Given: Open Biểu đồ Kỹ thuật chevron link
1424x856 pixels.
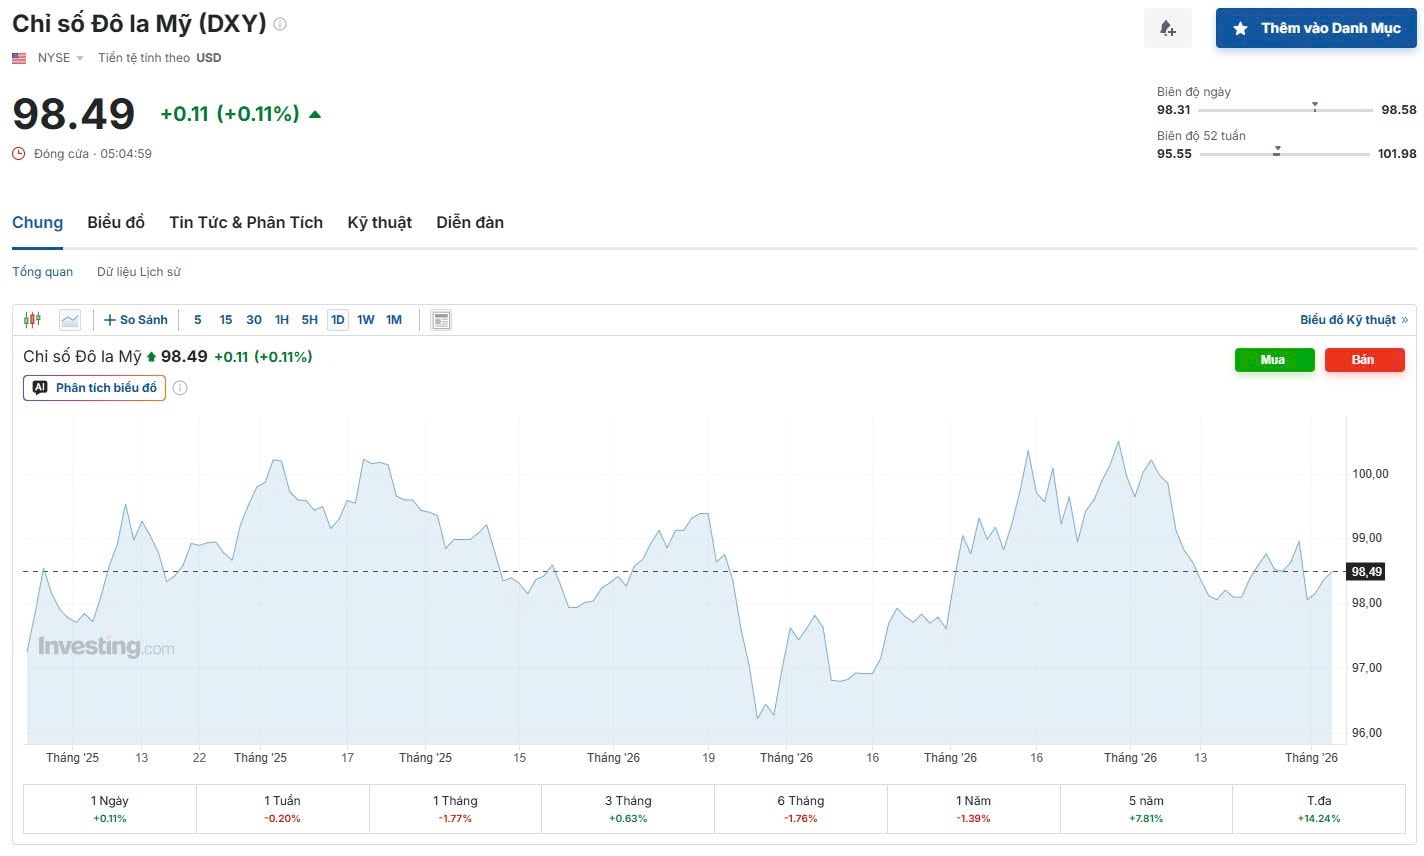Looking at the screenshot, I should 1405,320.
